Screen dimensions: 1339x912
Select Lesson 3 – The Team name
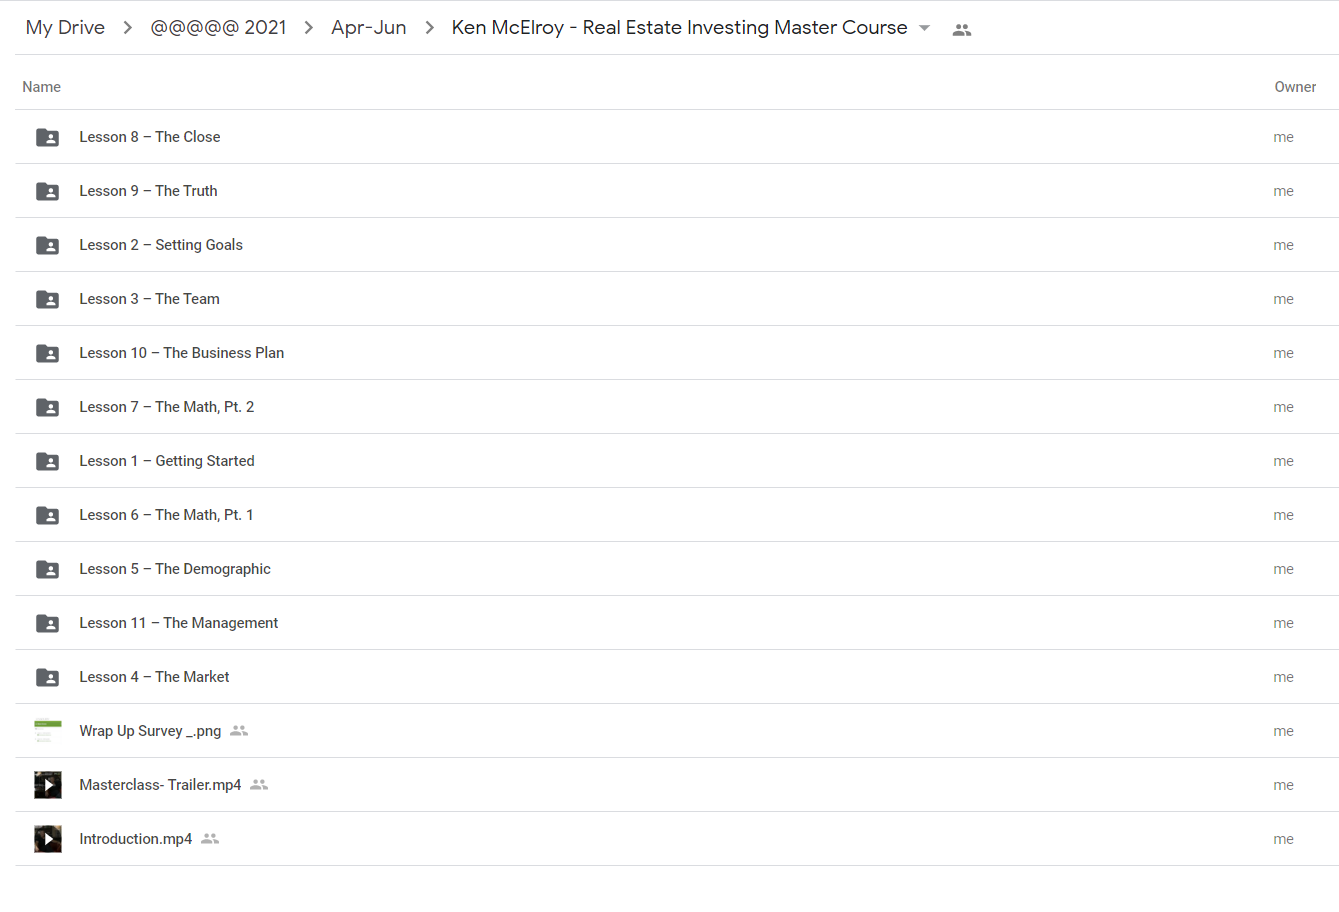coord(149,299)
